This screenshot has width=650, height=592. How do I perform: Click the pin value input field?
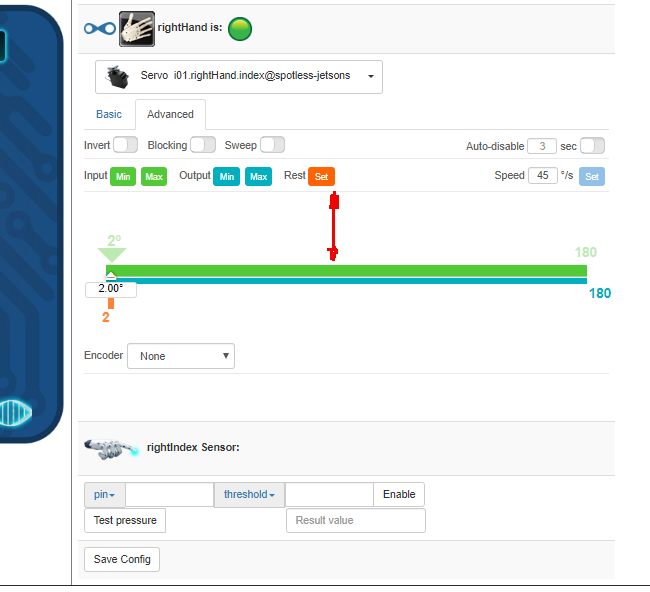pos(169,495)
